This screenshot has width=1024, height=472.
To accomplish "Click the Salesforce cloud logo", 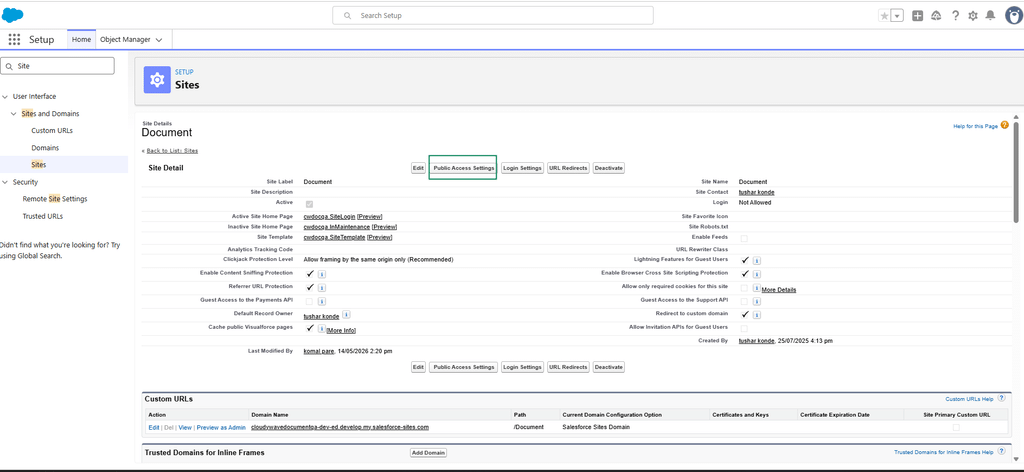I will [x=12, y=14].
